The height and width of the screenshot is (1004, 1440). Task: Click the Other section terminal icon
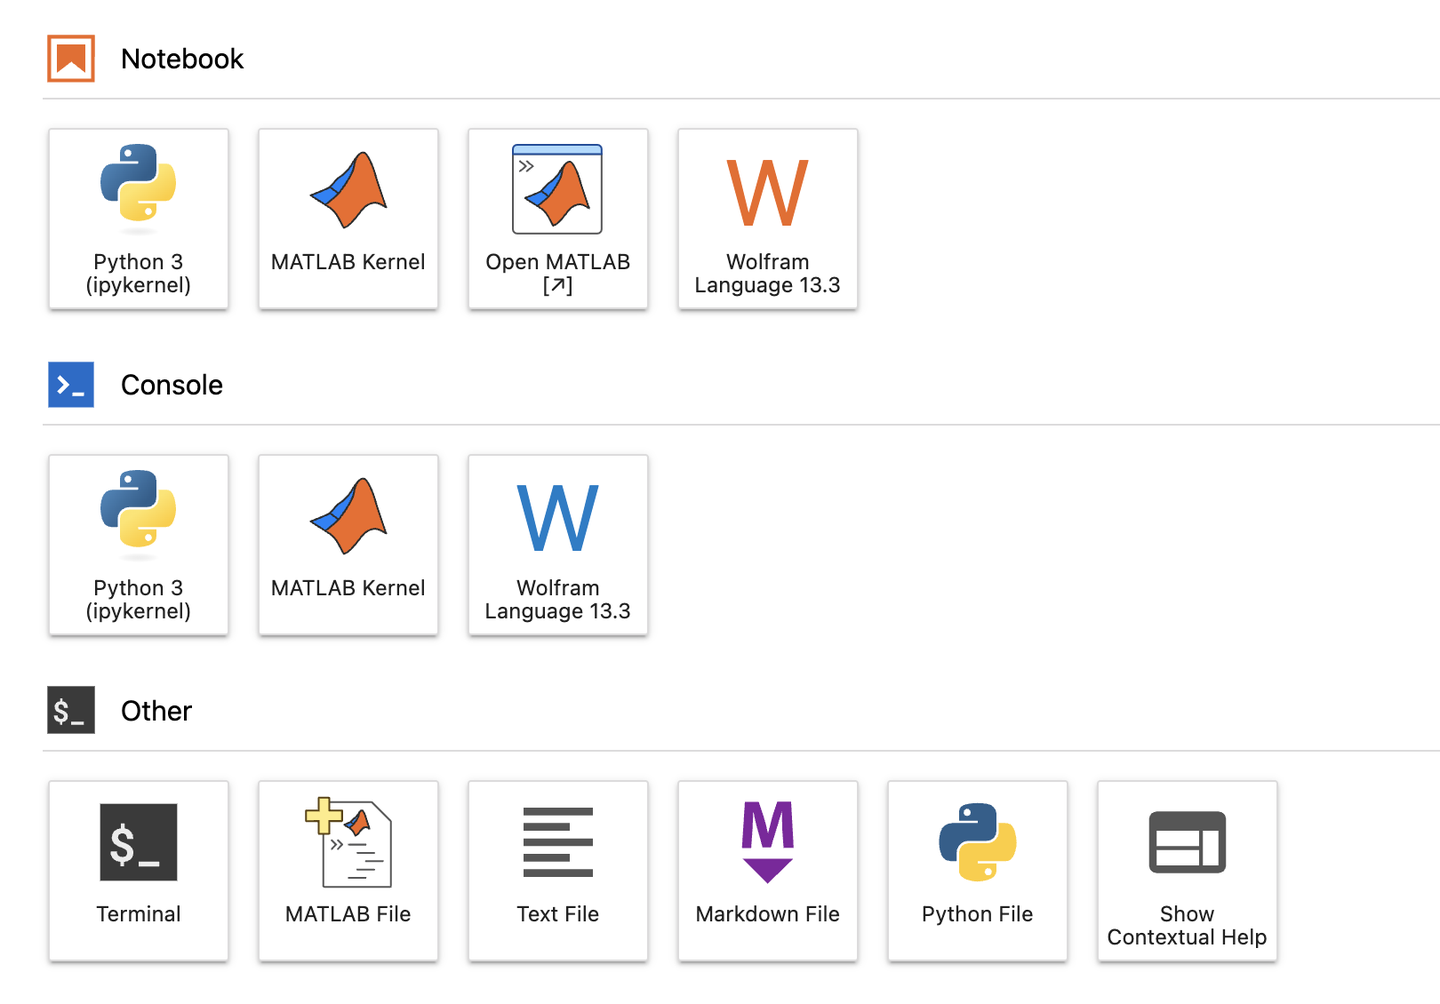coord(70,710)
